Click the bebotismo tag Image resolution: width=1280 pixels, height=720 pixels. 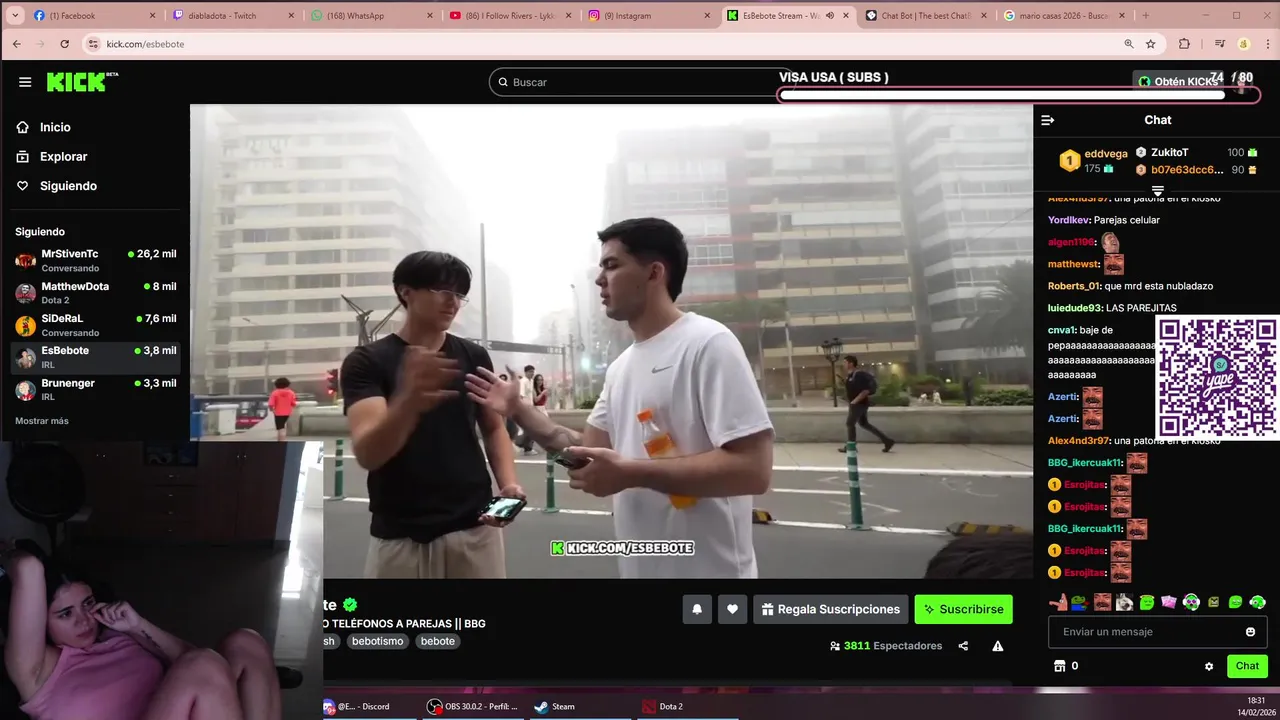pyautogui.click(x=377, y=641)
